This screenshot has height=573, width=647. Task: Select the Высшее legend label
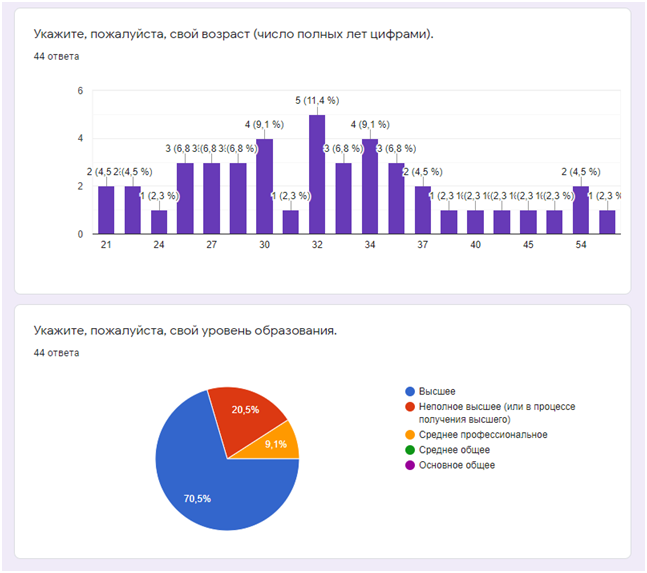coord(437,391)
